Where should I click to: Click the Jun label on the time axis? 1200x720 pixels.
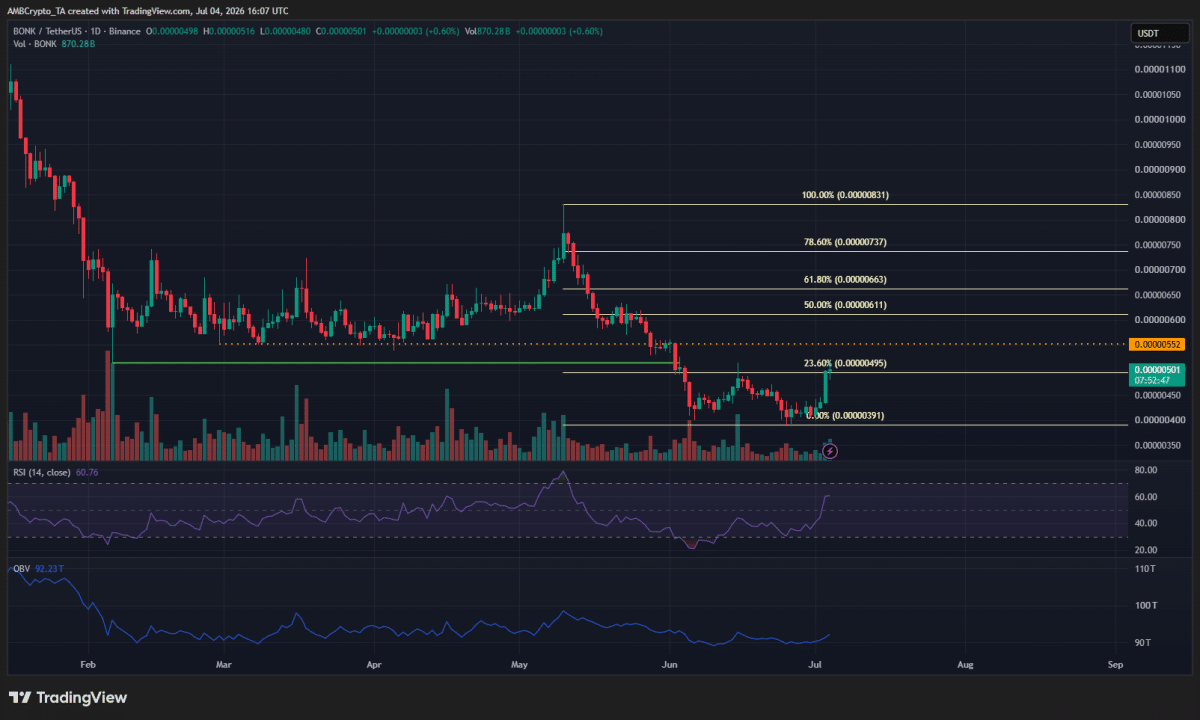coord(669,663)
